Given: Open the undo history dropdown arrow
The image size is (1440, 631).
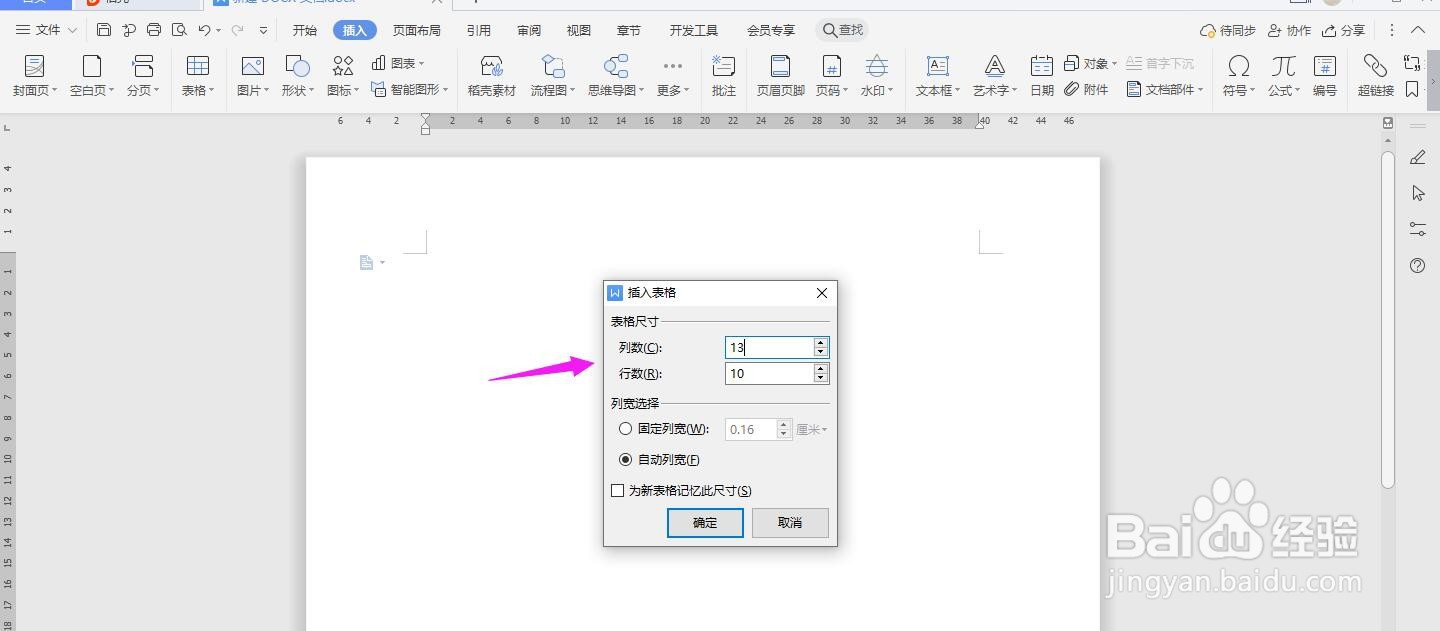Looking at the screenshot, I should click(219, 31).
